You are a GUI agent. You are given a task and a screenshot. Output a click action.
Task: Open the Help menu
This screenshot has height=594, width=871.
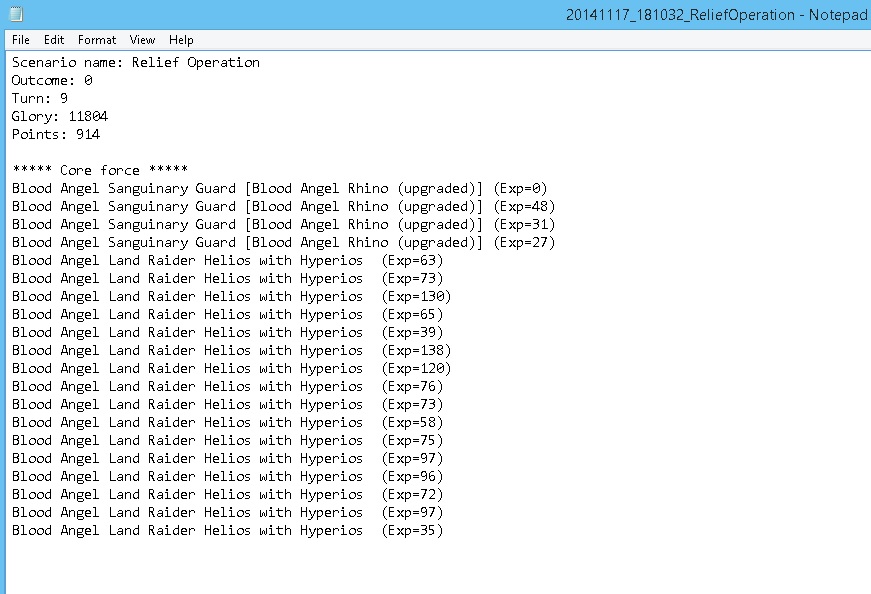click(181, 40)
